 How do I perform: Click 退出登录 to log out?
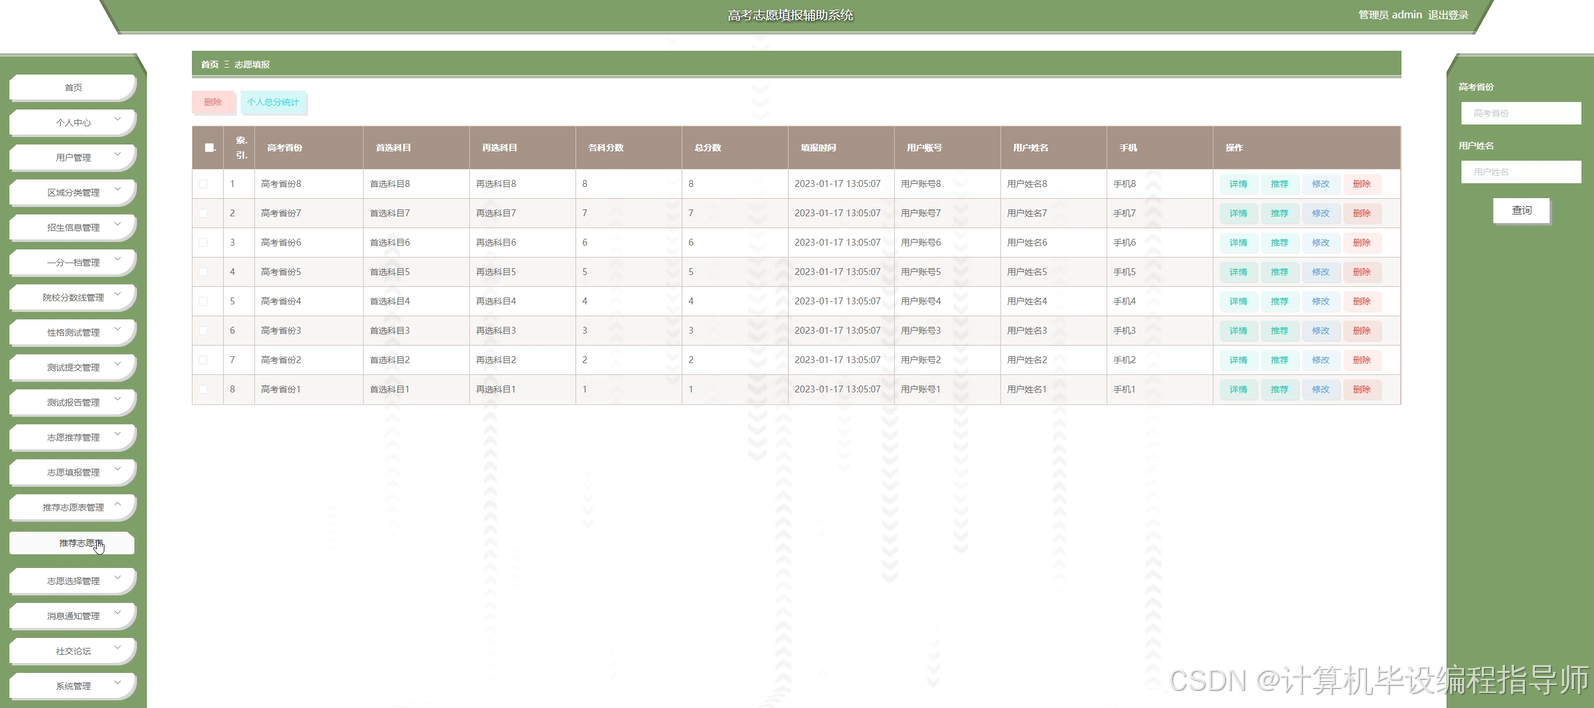1448,15
